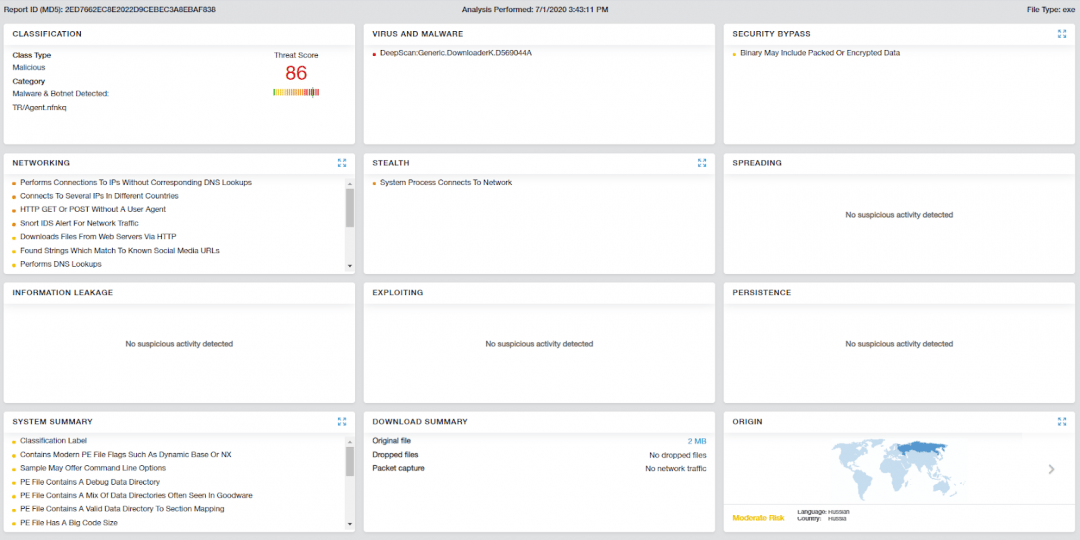The height and width of the screenshot is (540, 1080).
Task: Click the Networking list scroll up arrow
Action: 350,183
